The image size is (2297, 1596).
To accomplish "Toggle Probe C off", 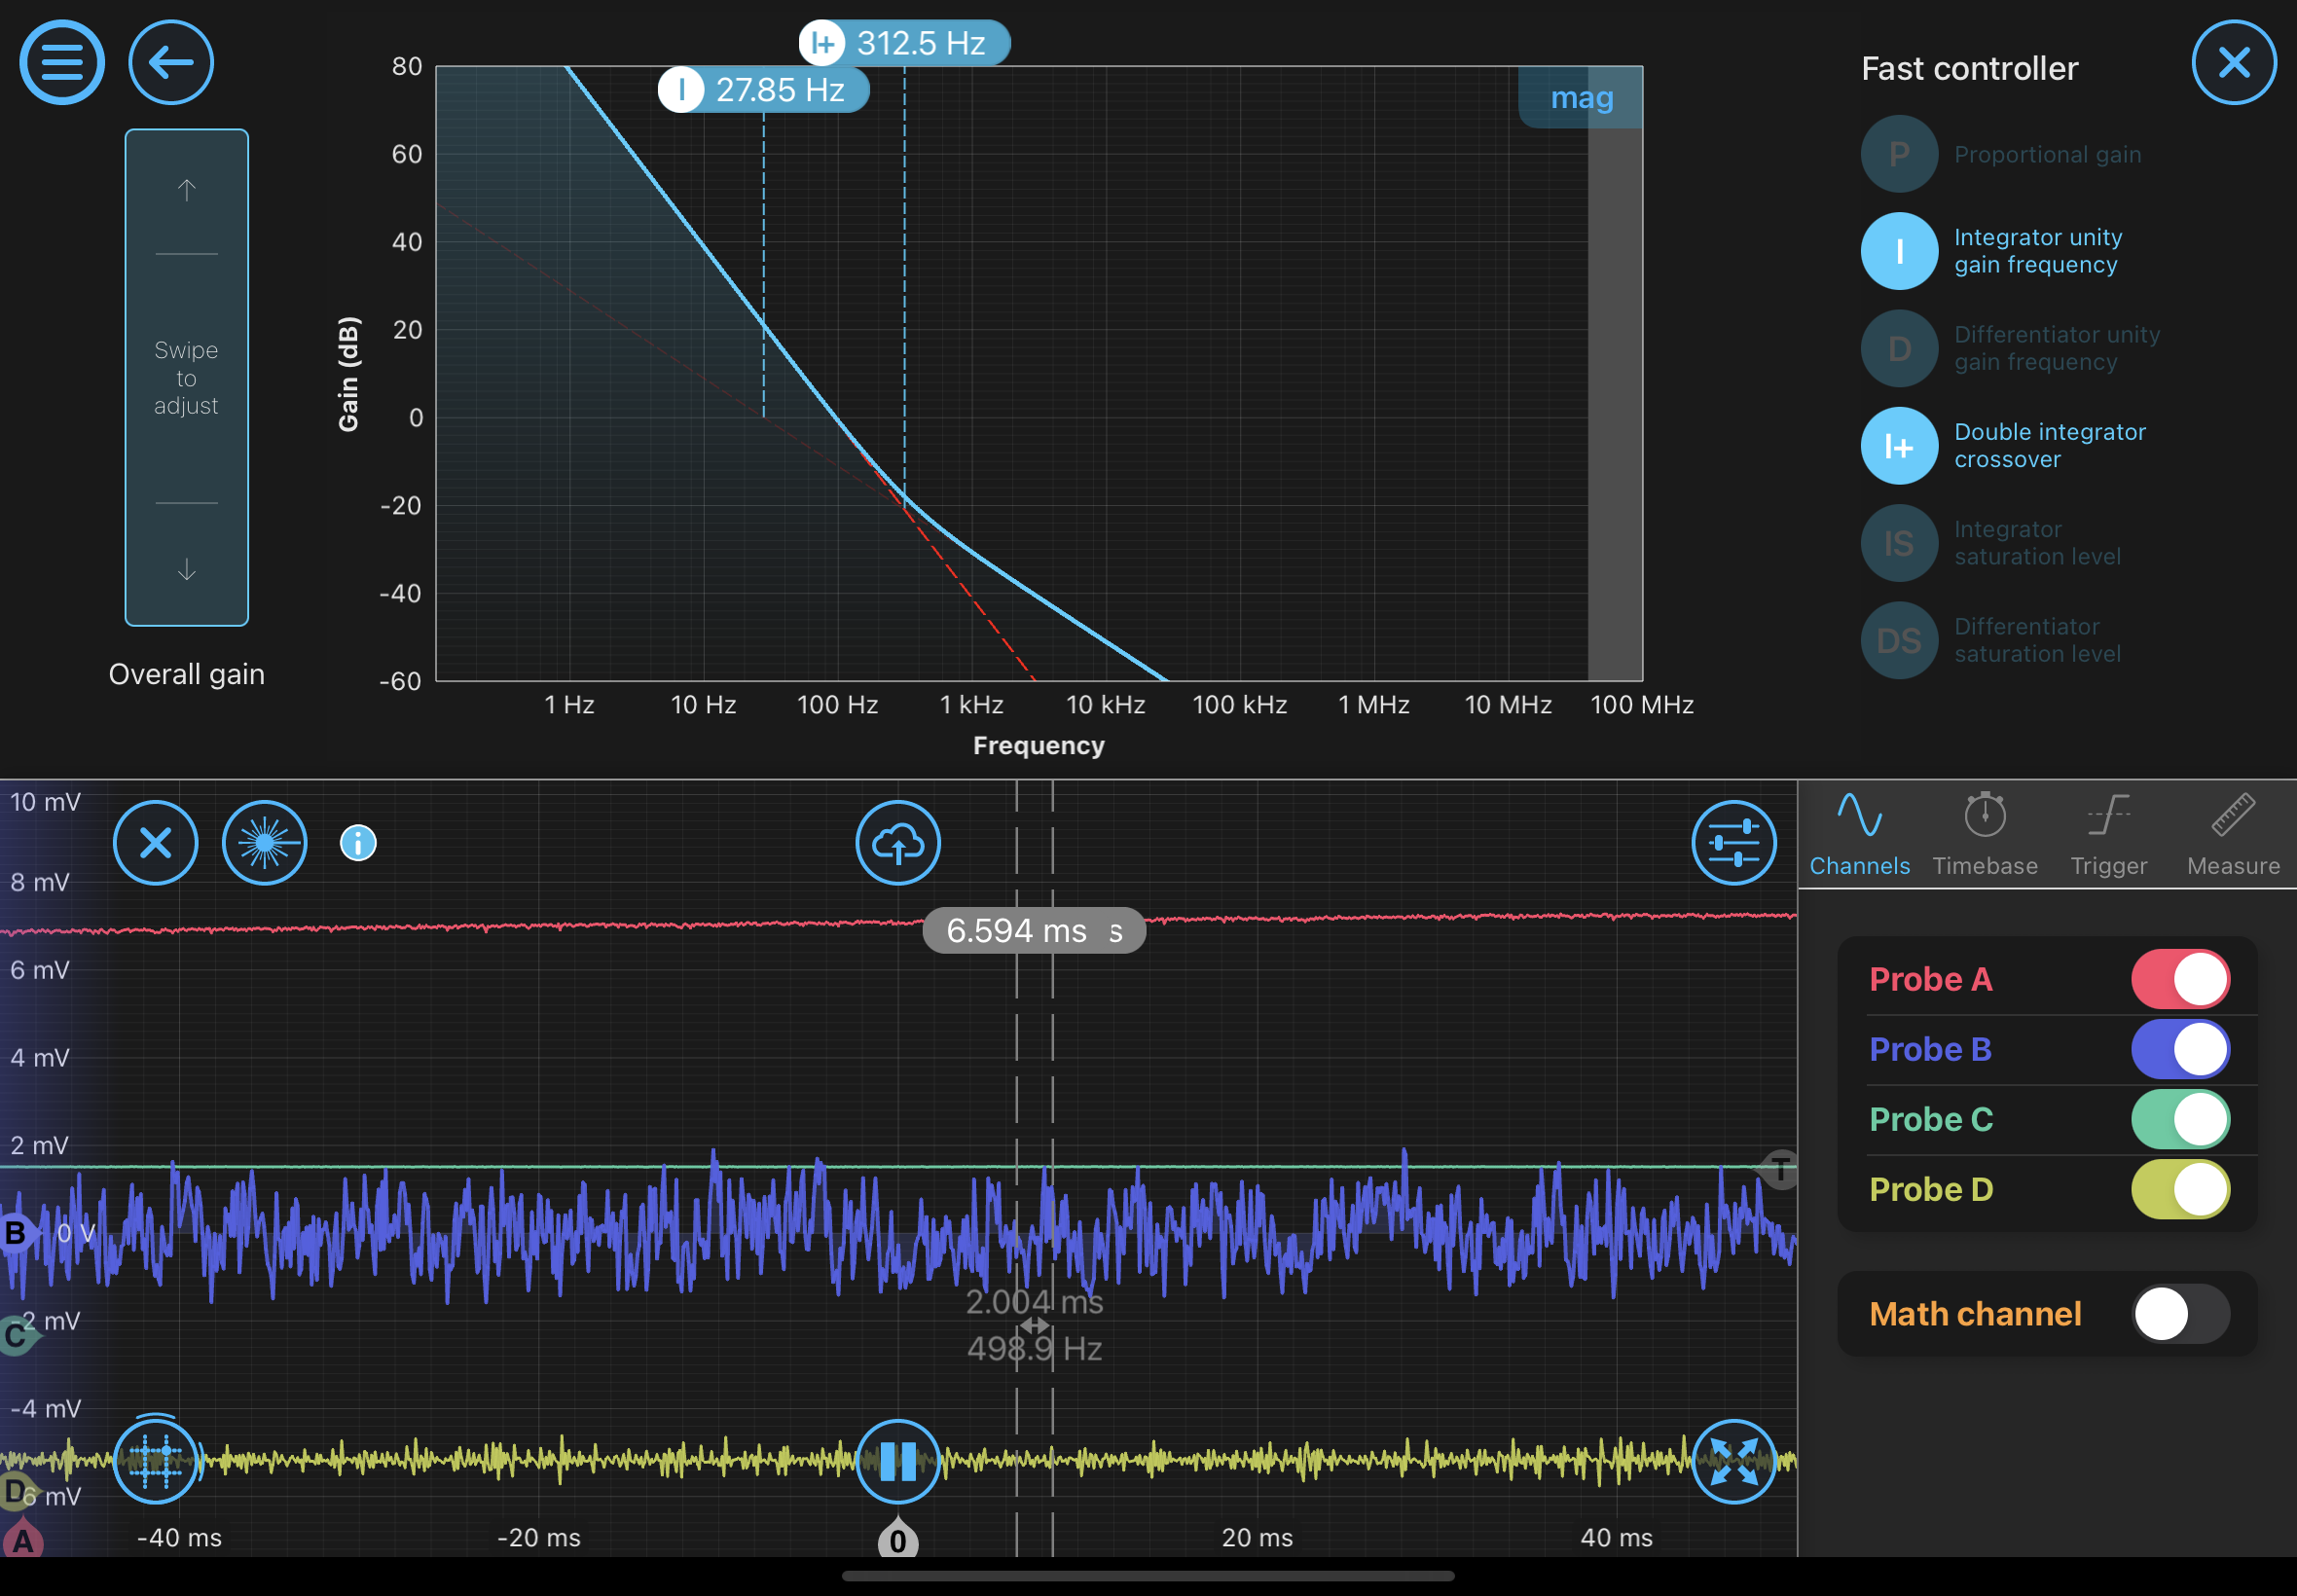I will (2180, 1119).
